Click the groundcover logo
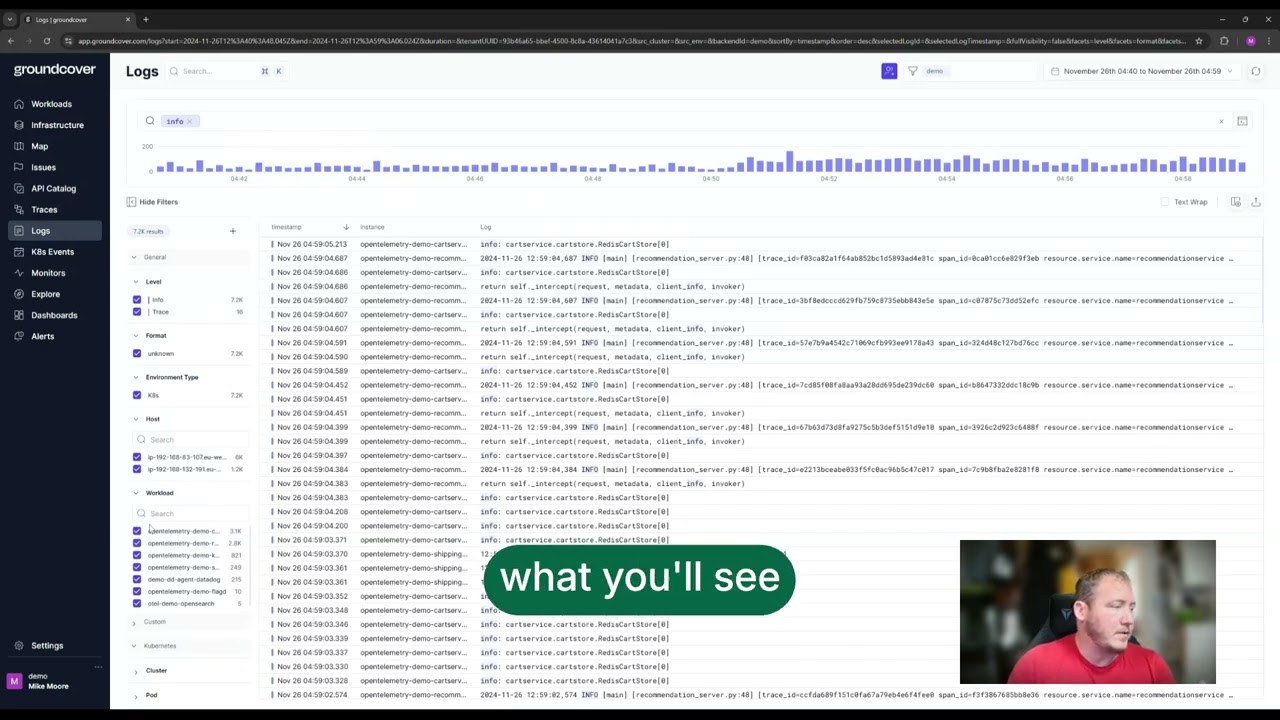The height and width of the screenshot is (720, 1280). [53, 70]
